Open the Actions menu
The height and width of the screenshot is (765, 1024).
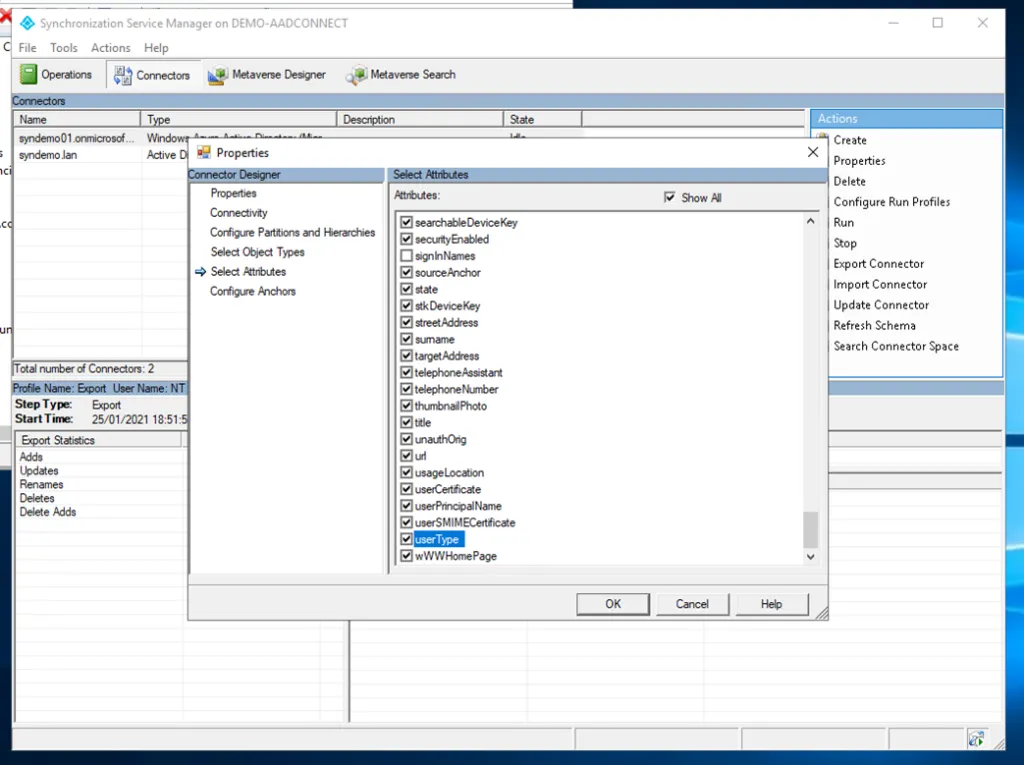110,48
